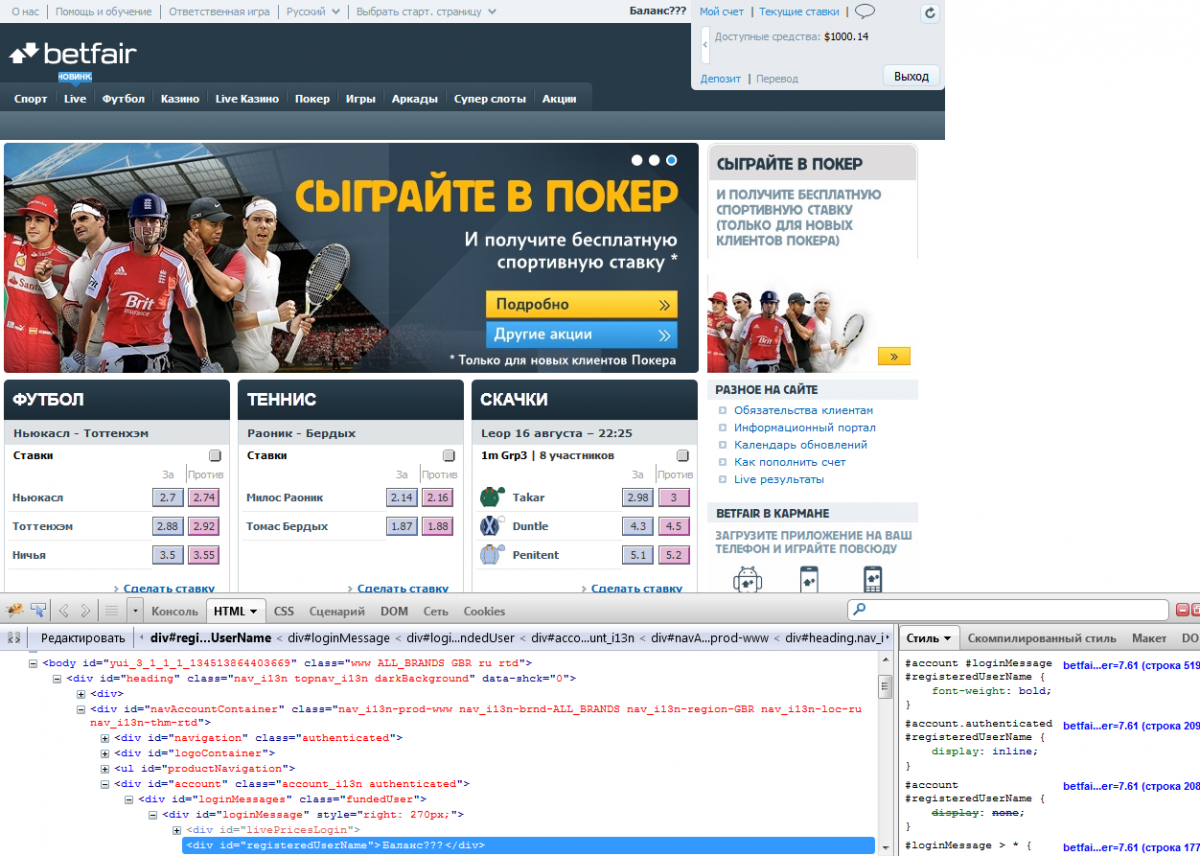Screen dimensions: 1200x856
Task: Tick the Футбол Ставки checkbox
Action: (215, 455)
